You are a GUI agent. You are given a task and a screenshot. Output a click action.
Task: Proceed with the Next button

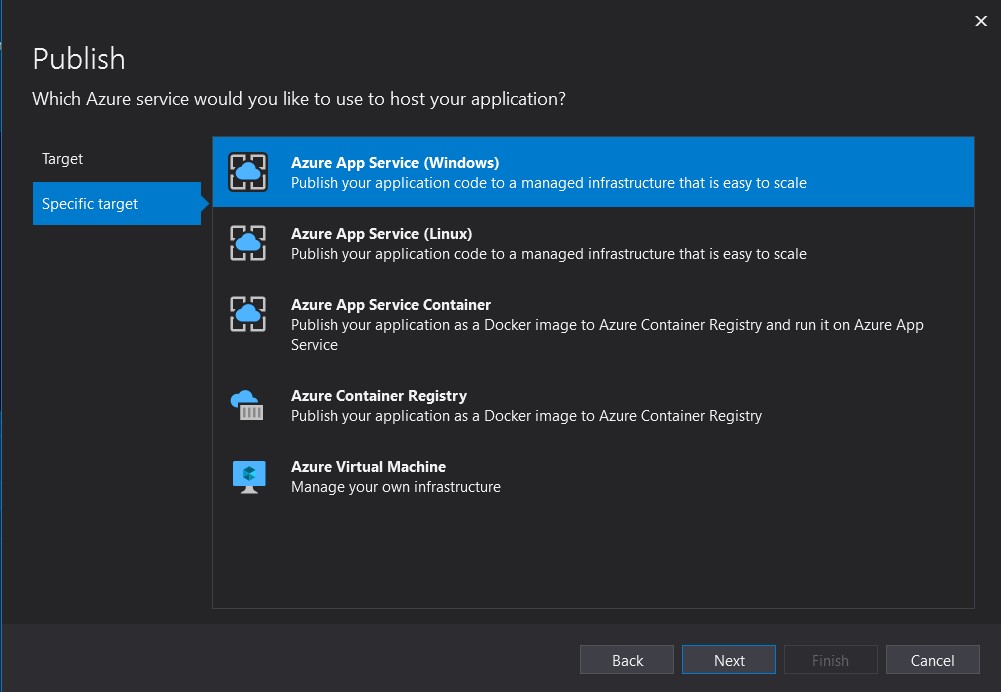pos(729,659)
